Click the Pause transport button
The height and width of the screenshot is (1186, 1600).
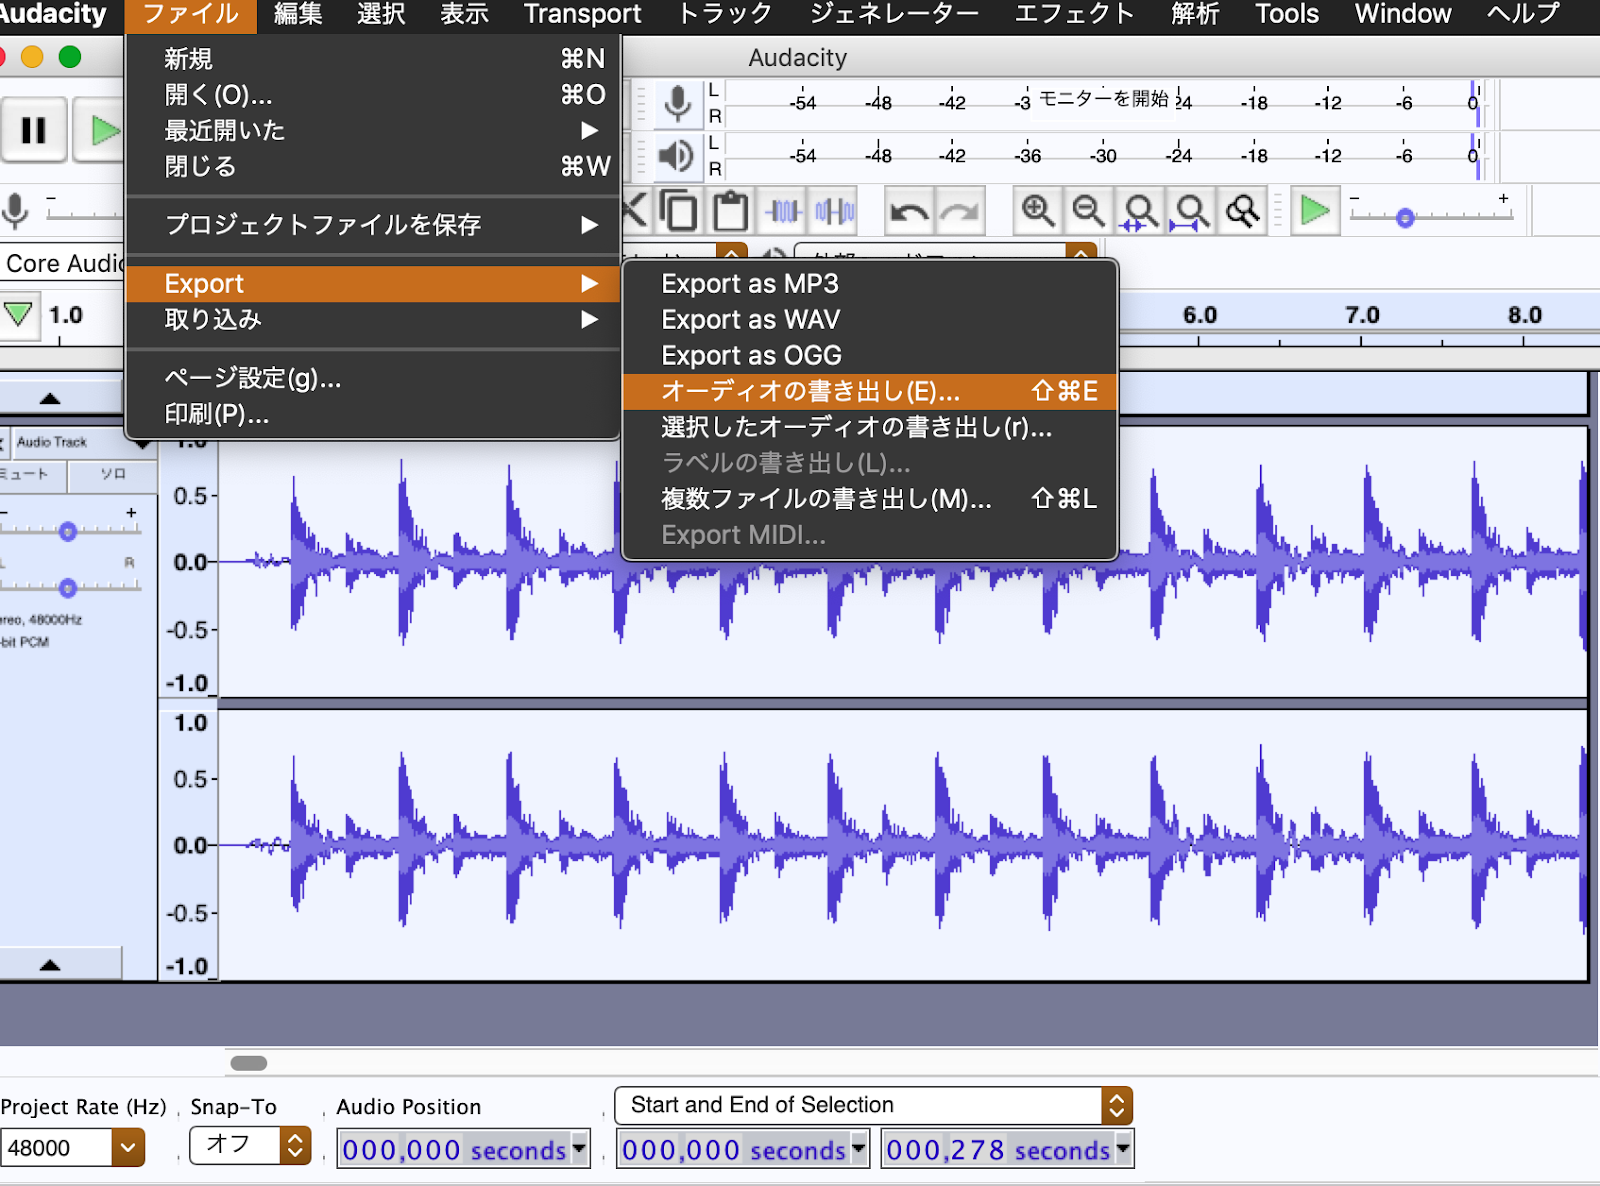(x=33, y=130)
